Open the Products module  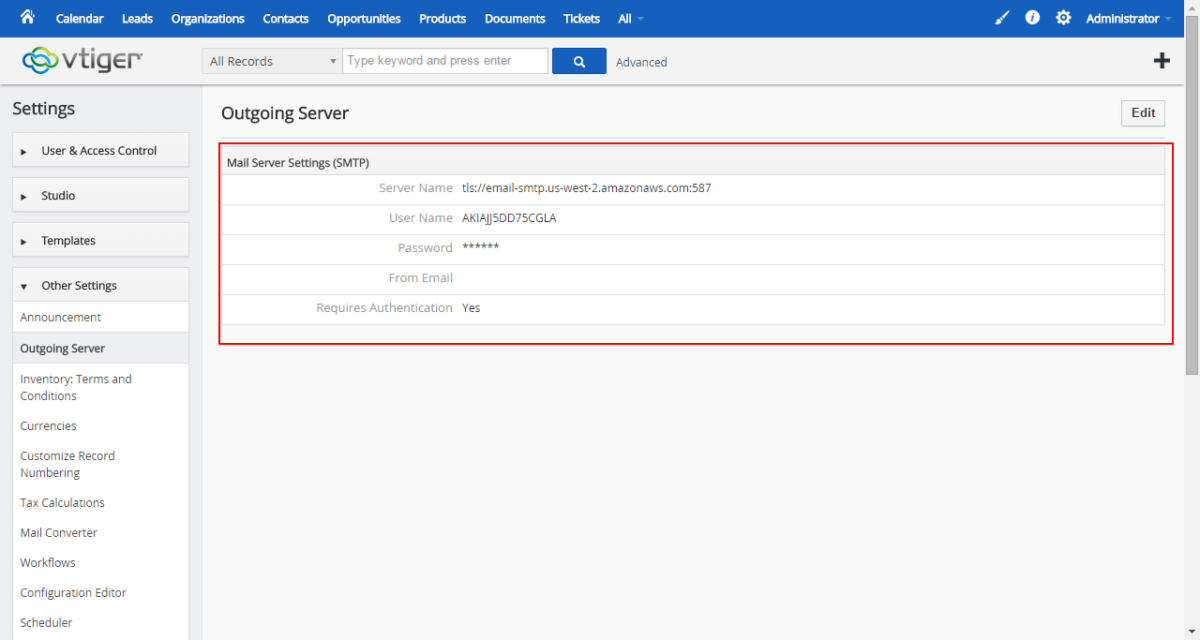[443, 18]
